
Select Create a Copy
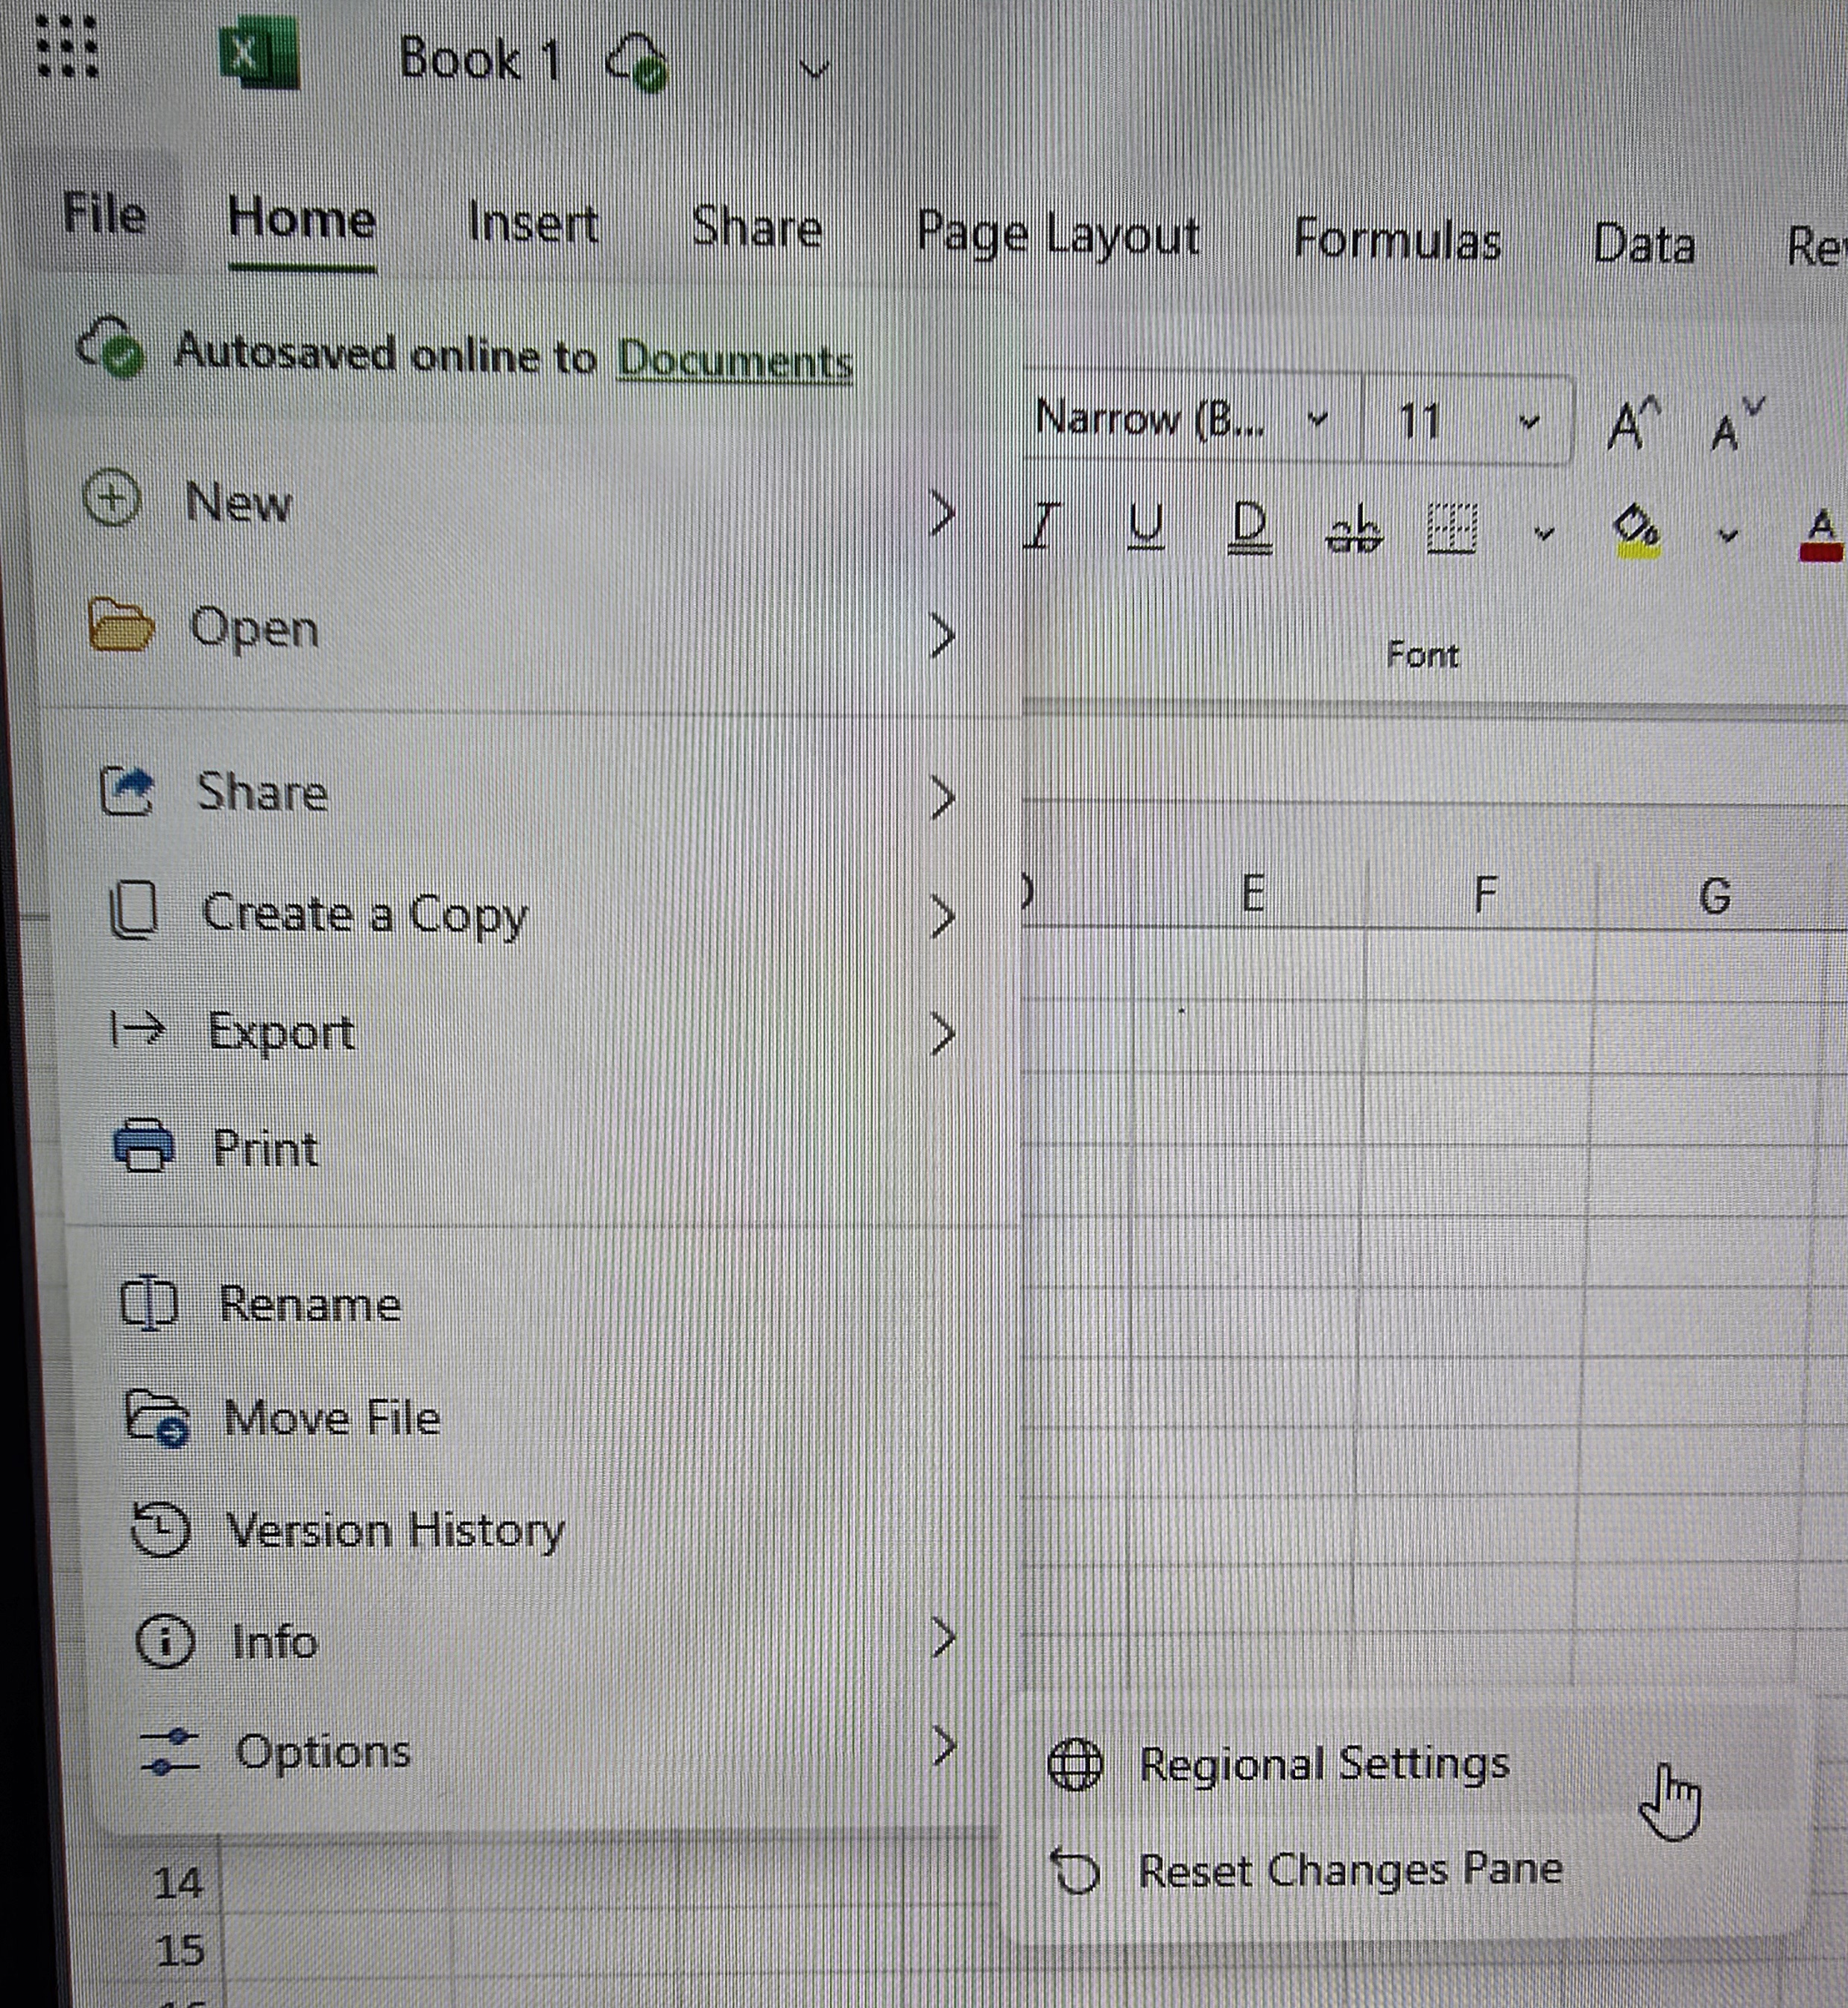[x=530, y=914]
